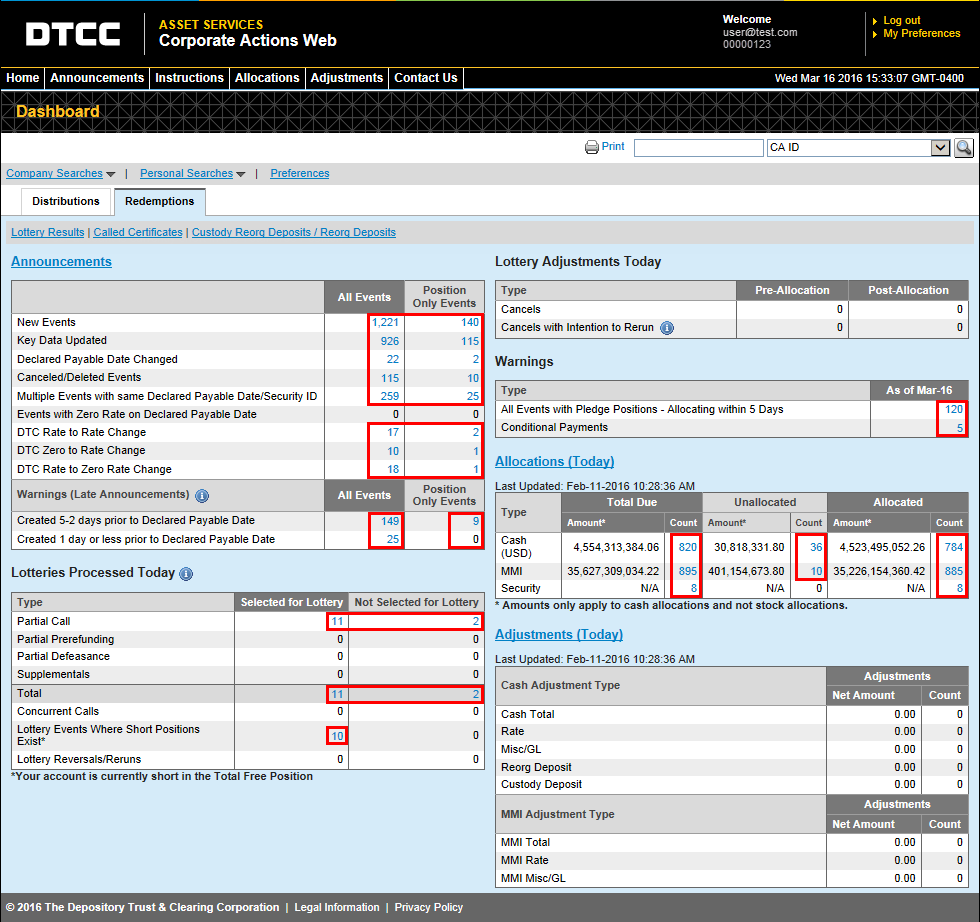Click the search magnifier icon
This screenshot has width=980, height=922.
tap(963, 148)
